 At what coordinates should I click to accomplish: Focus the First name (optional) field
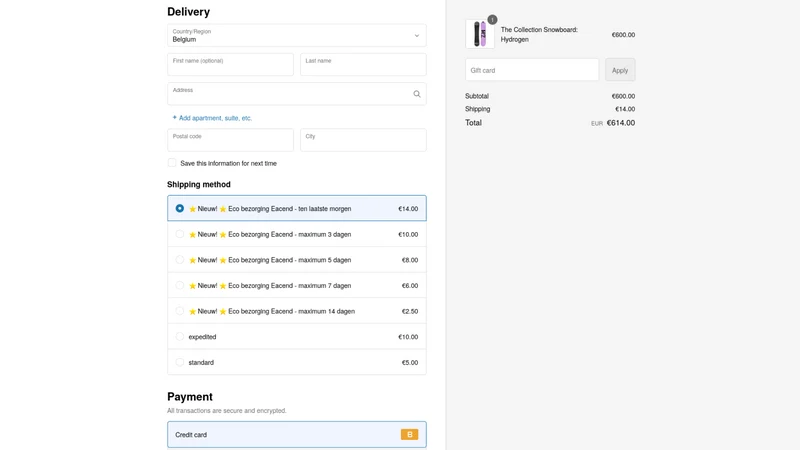click(231, 65)
